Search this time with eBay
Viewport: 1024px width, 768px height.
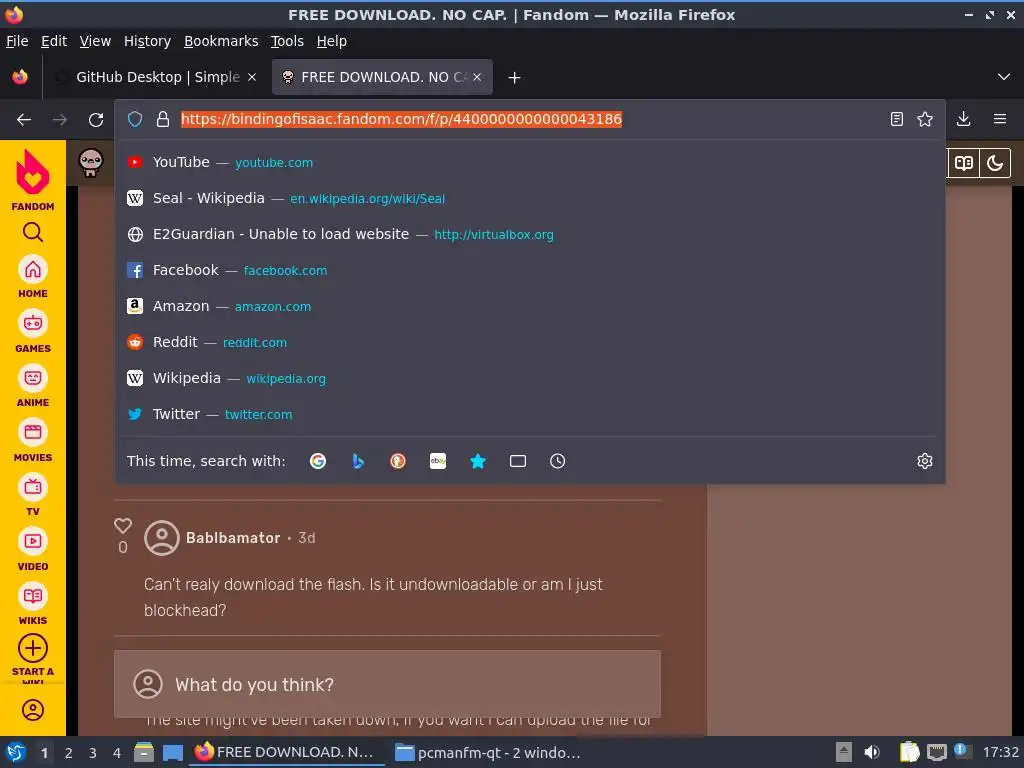pos(438,461)
